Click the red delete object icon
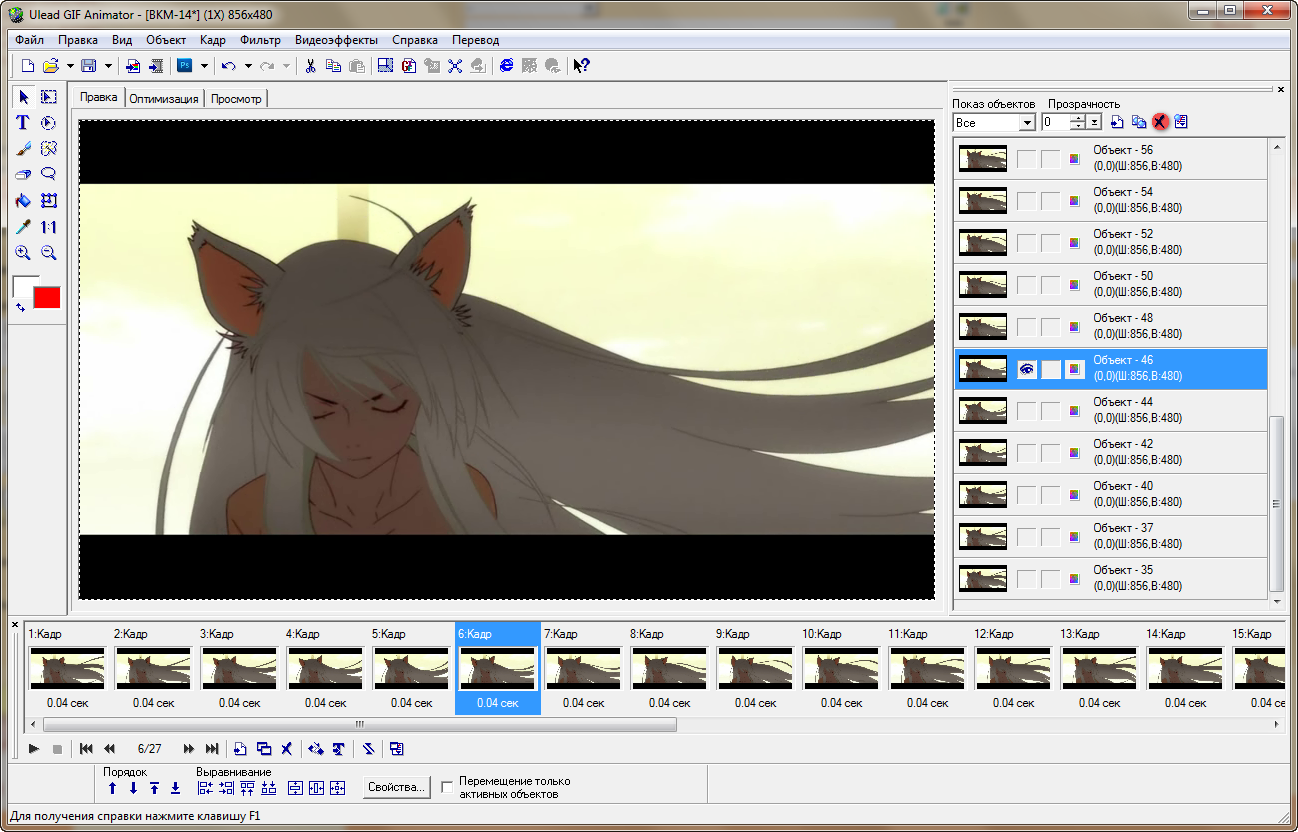Image resolution: width=1298 pixels, height=832 pixels. click(x=1160, y=122)
